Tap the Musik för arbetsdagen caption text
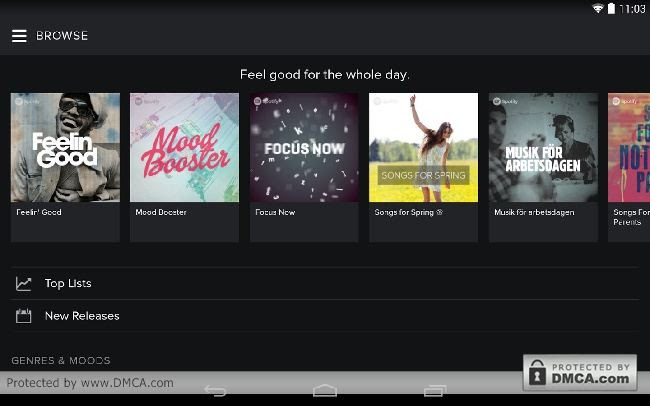The height and width of the screenshot is (406, 650). [x=534, y=212]
